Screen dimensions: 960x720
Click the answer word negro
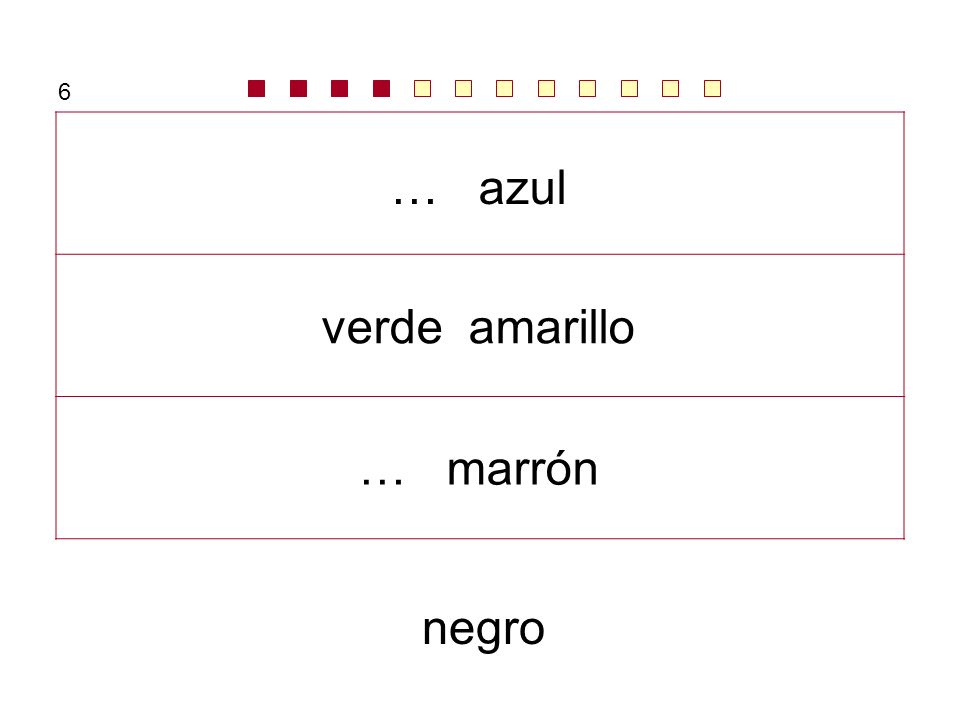484,631
